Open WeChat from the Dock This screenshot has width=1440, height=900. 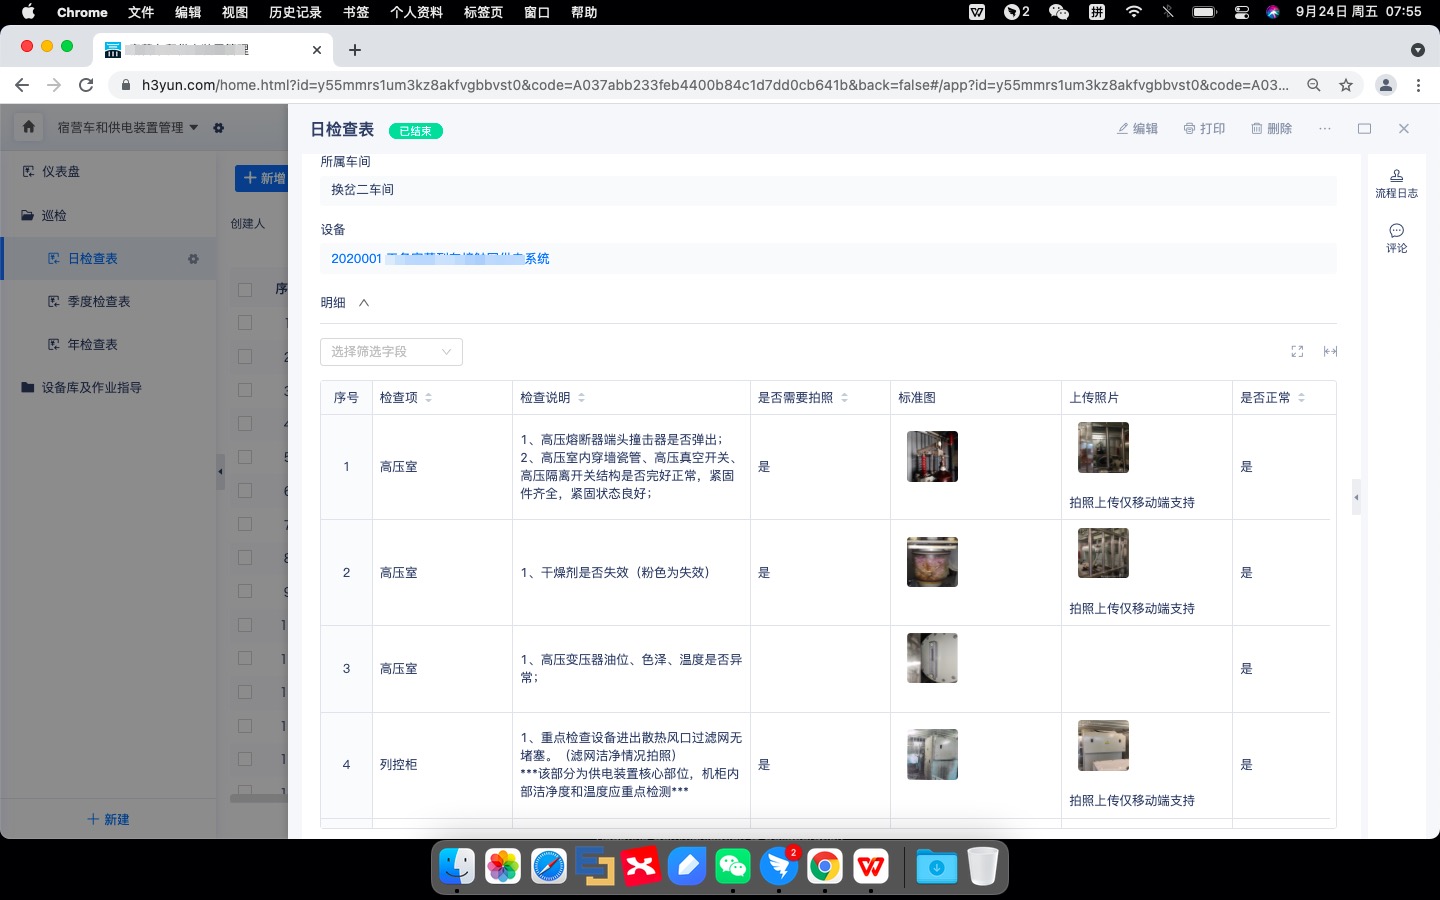(733, 866)
